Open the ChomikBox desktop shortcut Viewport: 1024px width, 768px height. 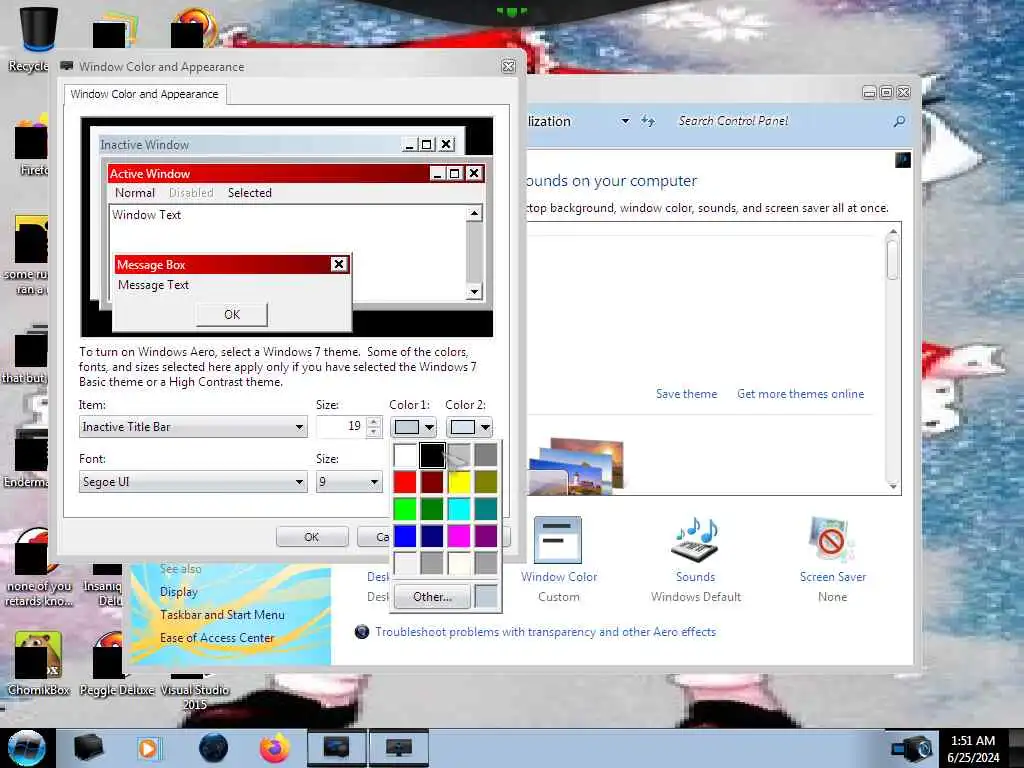coord(39,663)
